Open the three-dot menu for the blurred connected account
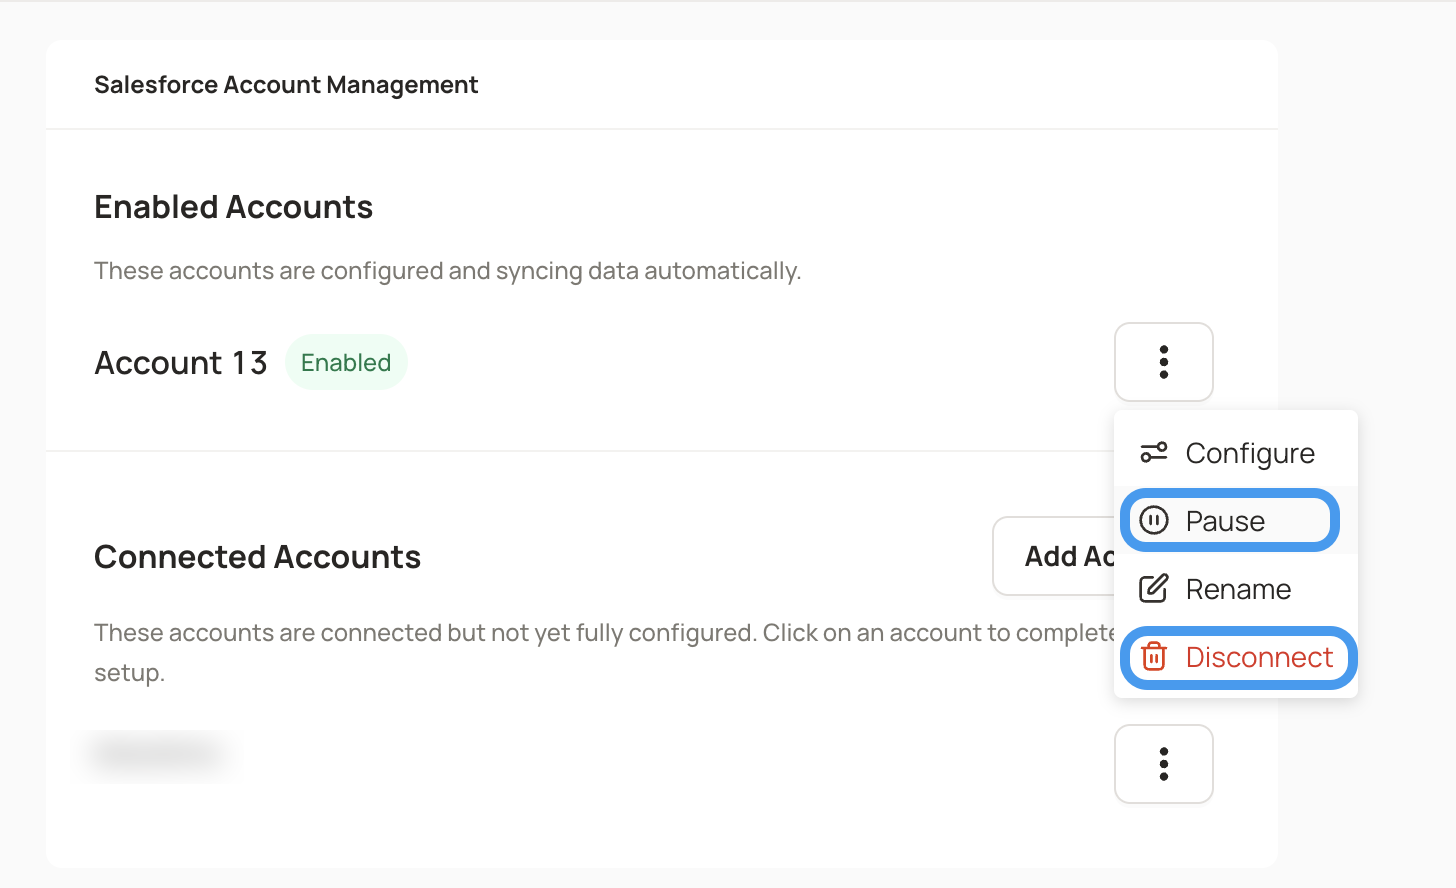This screenshot has width=1456, height=888. 1164,764
